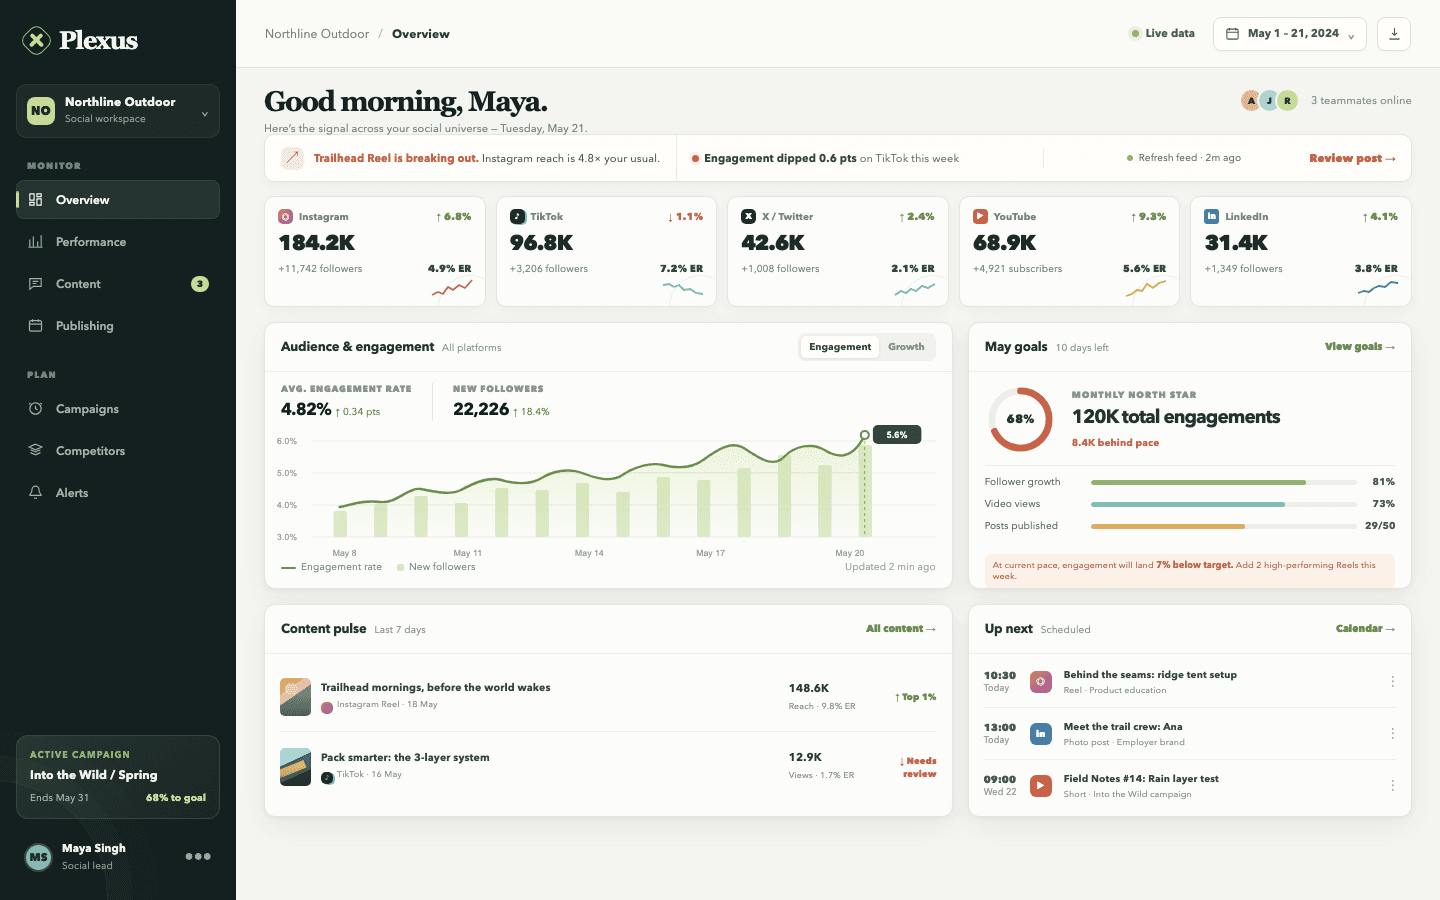The width and height of the screenshot is (1440, 900).
Task: Click the Campaigns clock icon
Action: [36, 409]
